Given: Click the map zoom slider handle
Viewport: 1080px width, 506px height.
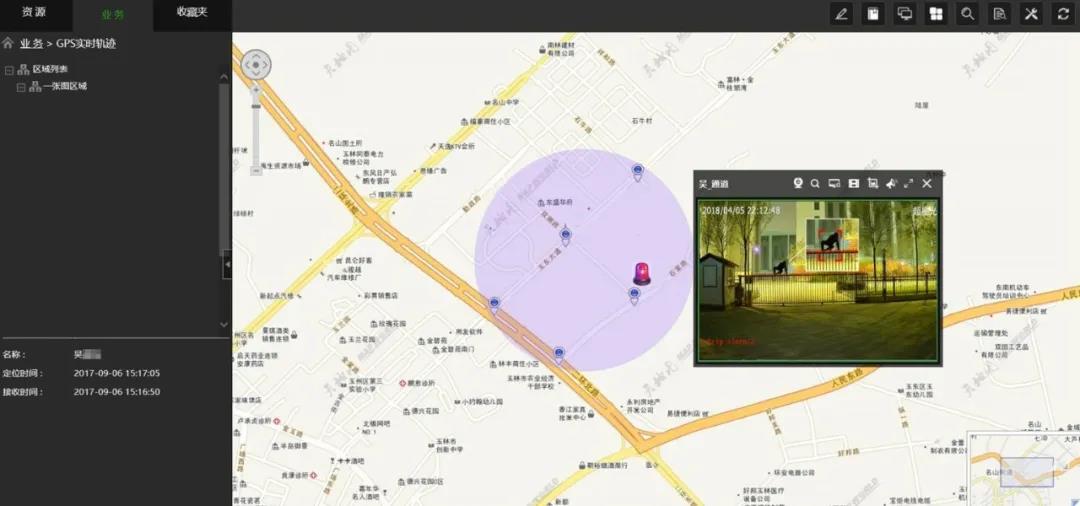Looking at the screenshot, I should coord(256,104).
